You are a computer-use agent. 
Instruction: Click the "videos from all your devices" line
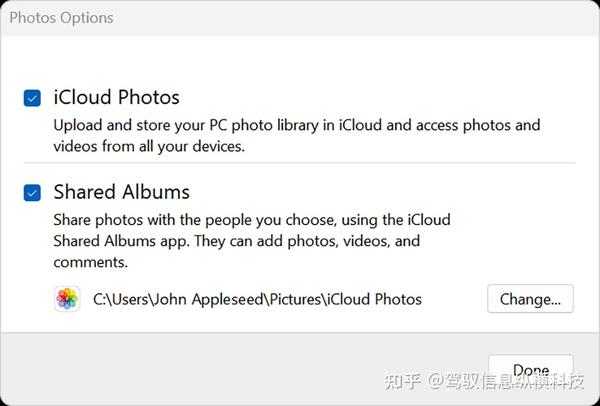[x=149, y=146]
